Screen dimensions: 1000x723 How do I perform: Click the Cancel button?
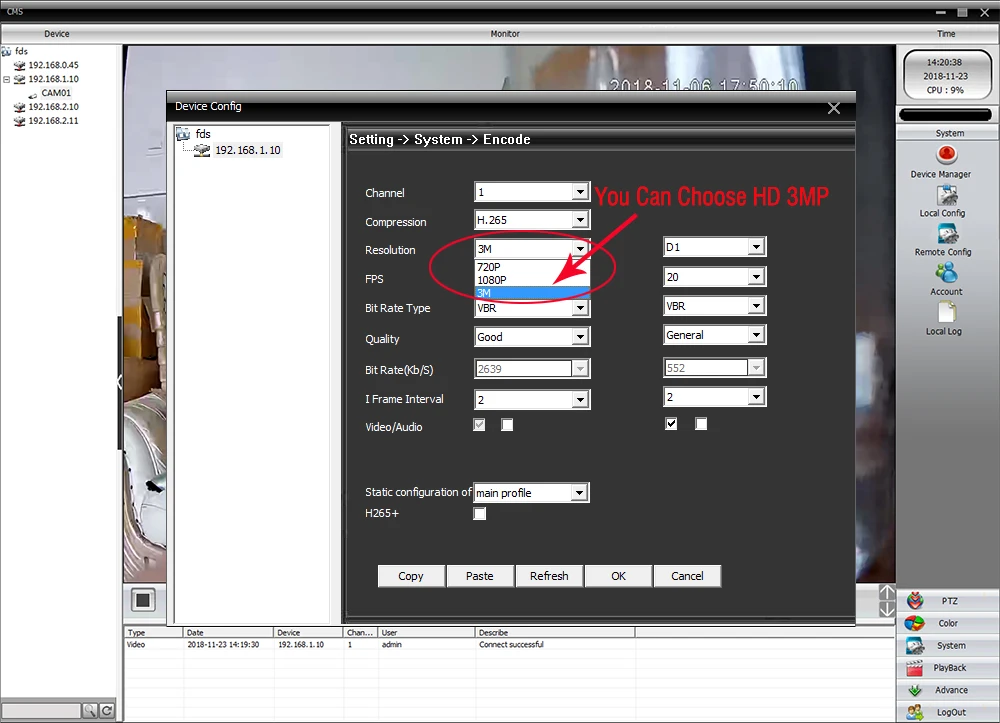[x=687, y=576]
